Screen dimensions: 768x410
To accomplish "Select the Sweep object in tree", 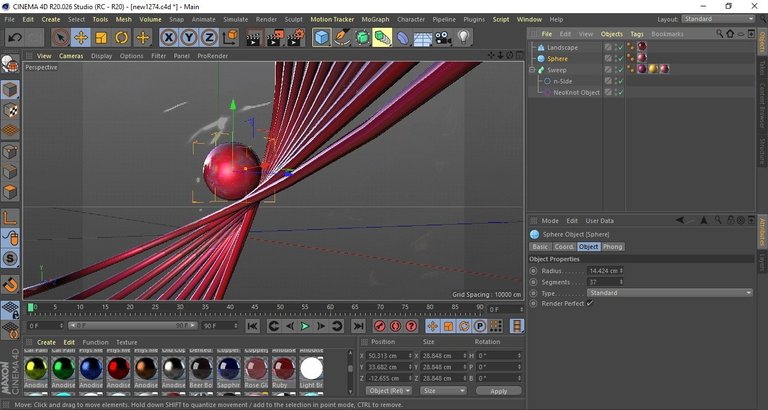I will (x=557, y=70).
